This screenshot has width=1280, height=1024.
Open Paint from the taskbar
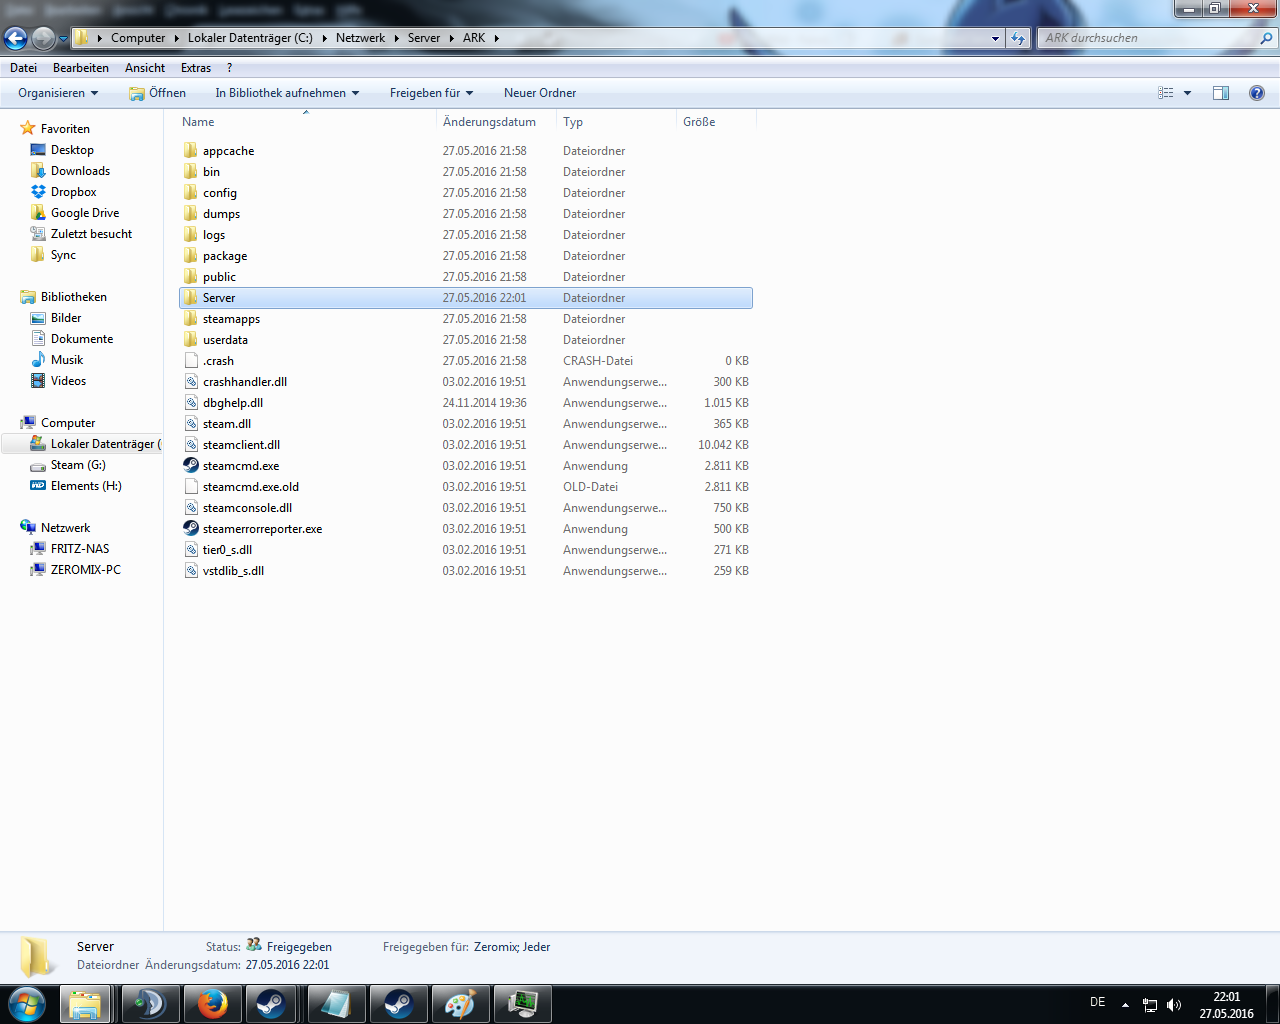tap(460, 1004)
